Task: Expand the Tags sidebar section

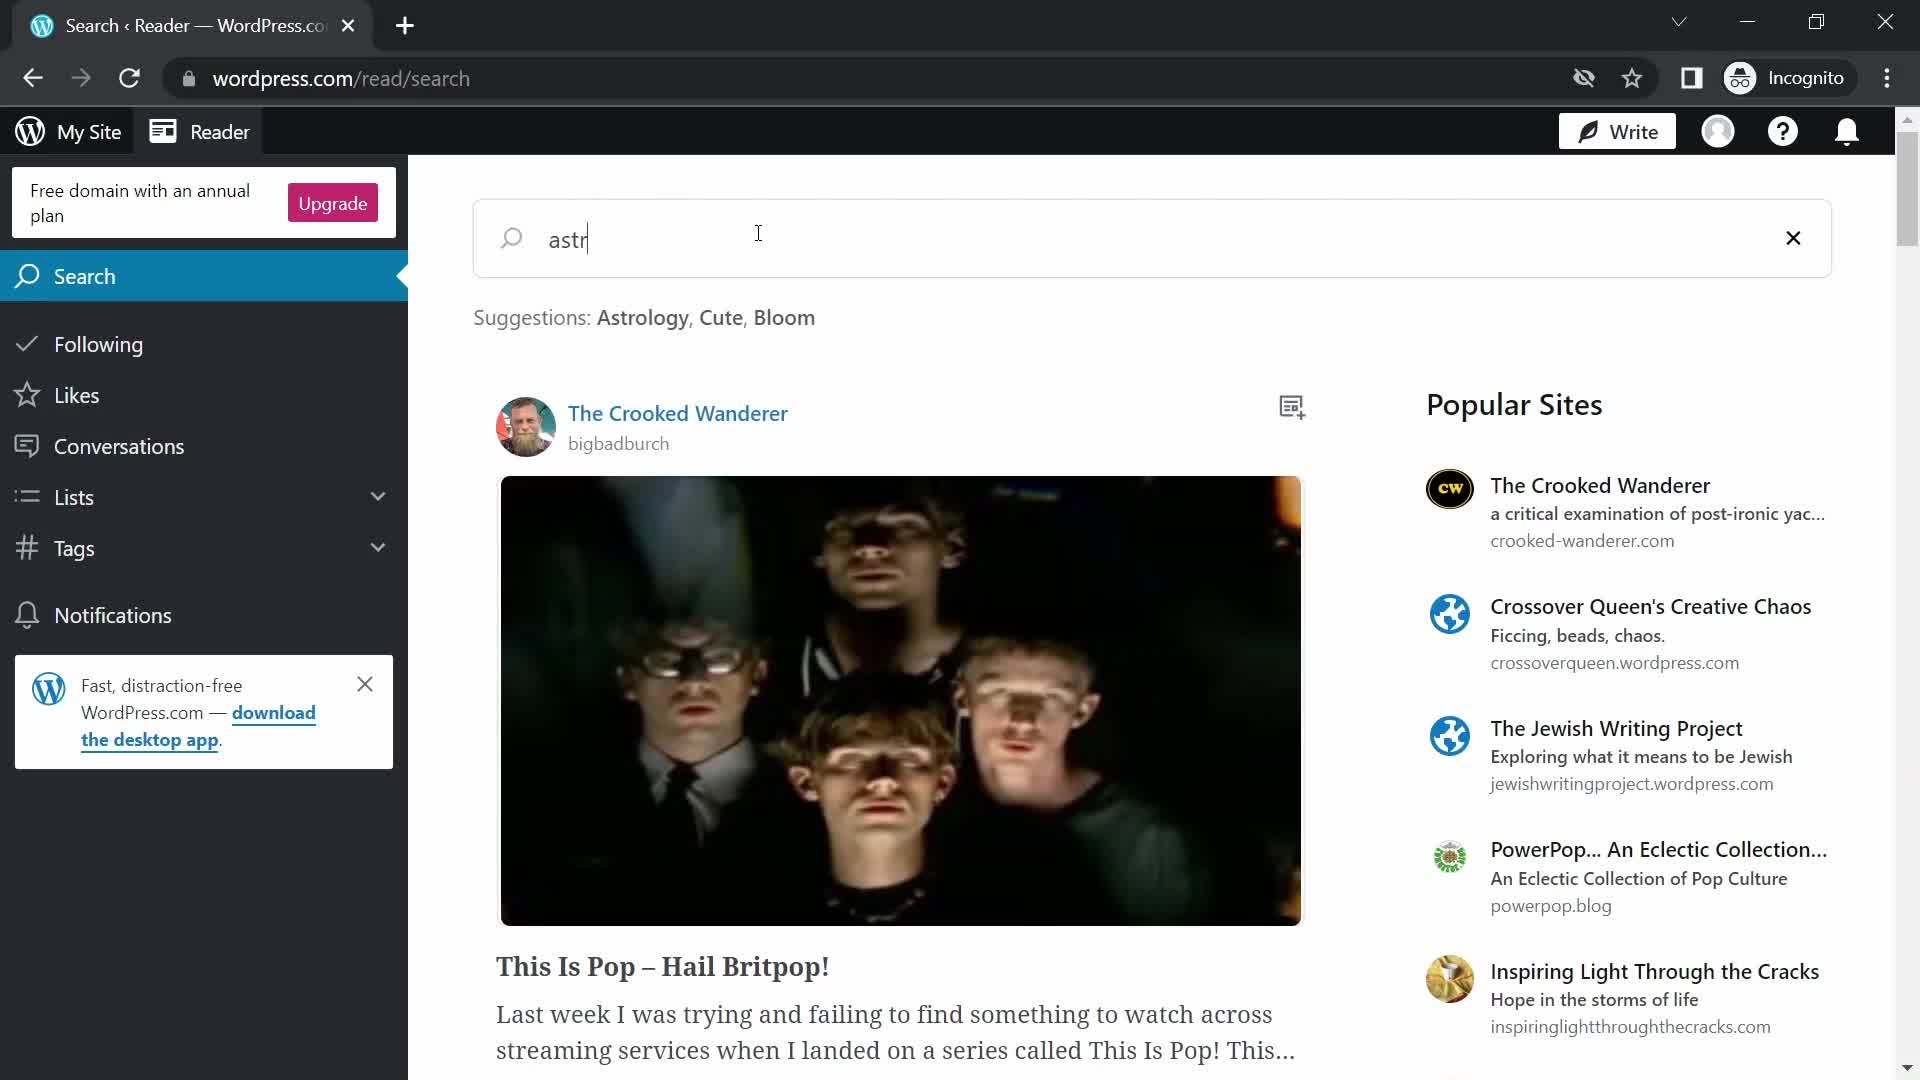Action: pos(378,547)
